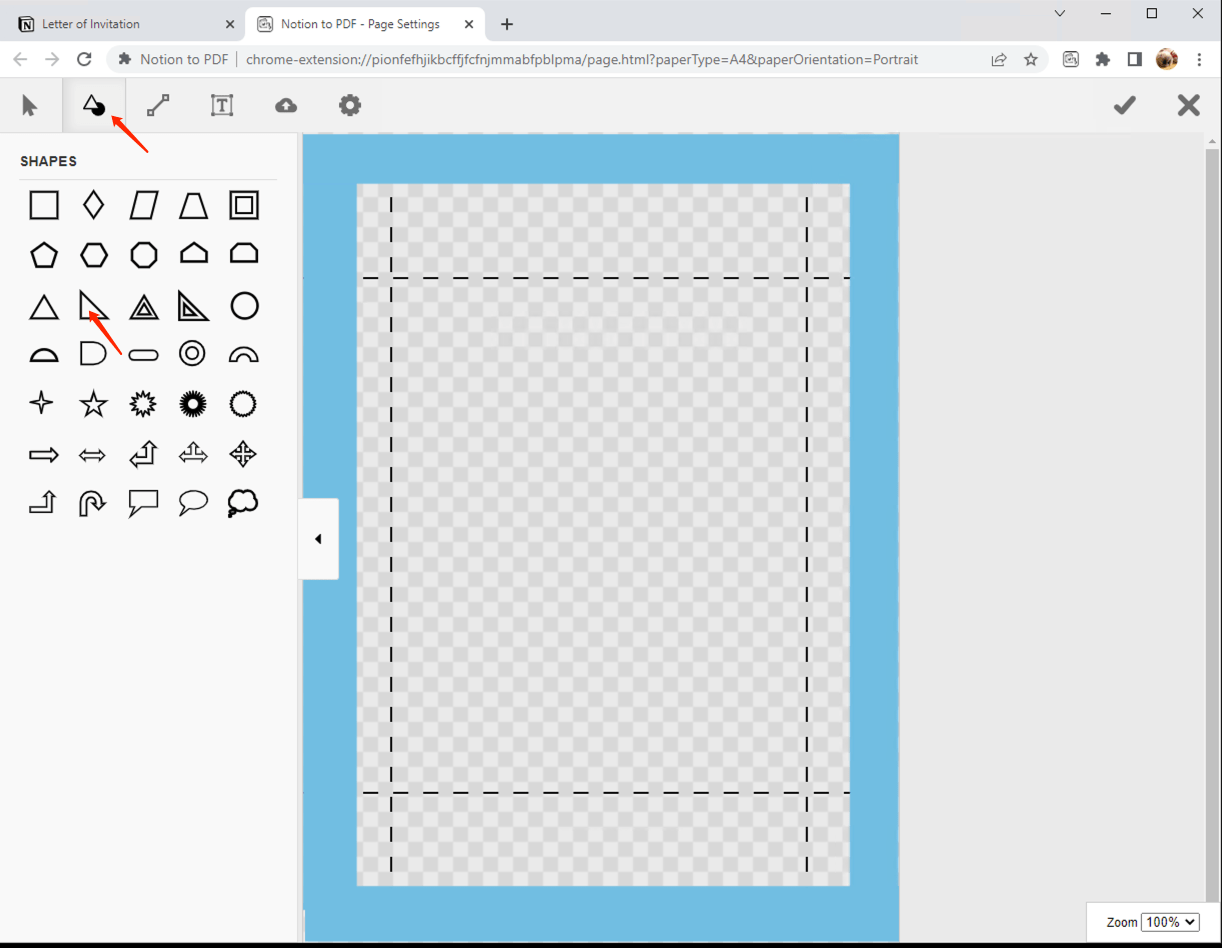Switch to the Notion to PDF Page Settings tab
The height and width of the screenshot is (948, 1222).
point(355,23)
